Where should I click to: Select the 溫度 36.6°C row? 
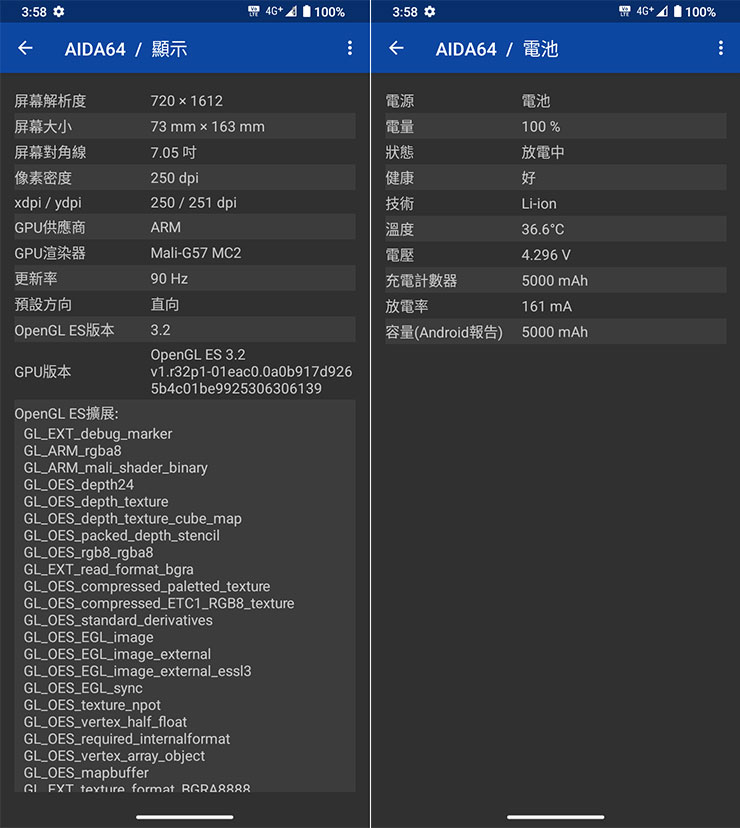click(x=555, y=229)
